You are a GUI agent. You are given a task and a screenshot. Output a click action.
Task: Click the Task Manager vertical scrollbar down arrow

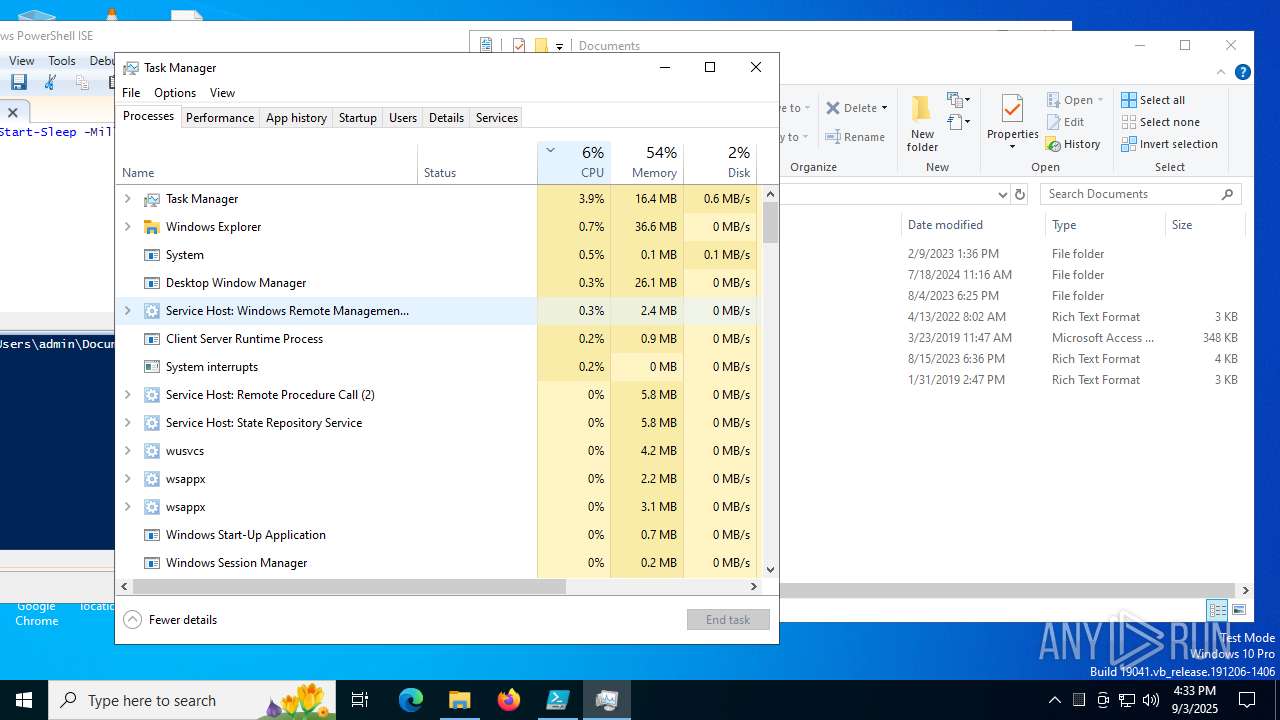pyautogui.click(x=771, y=570)
